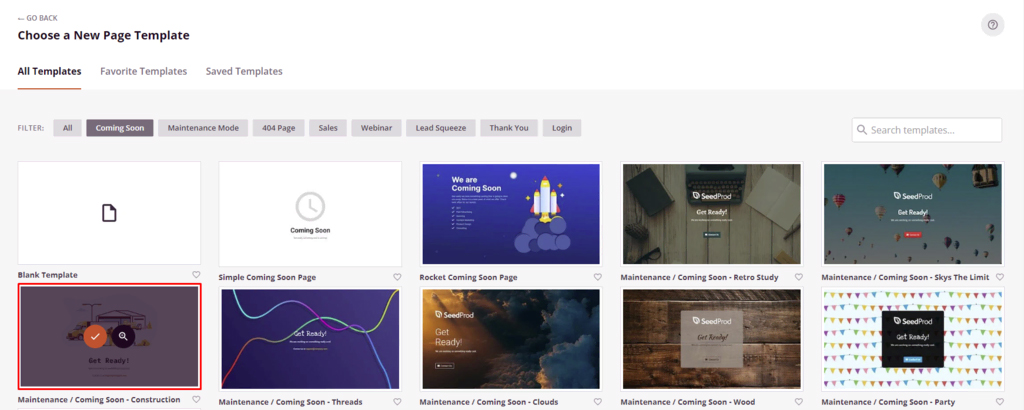Filter templates by Maintenance Mode

pyautogui.click(x=203, y=128)
